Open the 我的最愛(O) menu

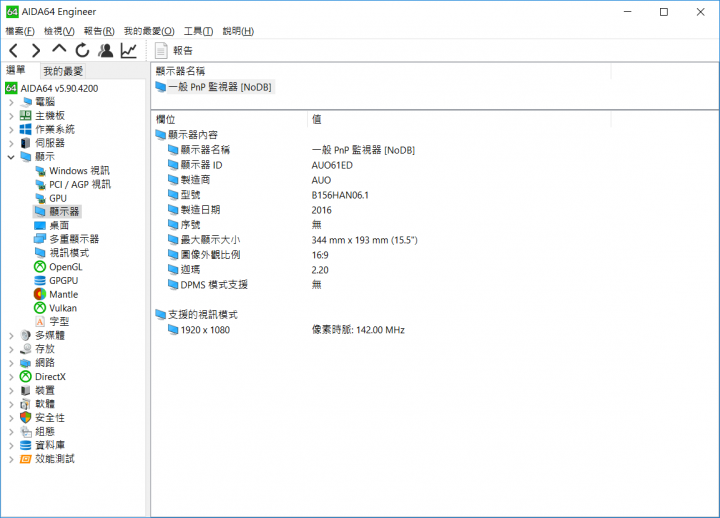point(149,31)
